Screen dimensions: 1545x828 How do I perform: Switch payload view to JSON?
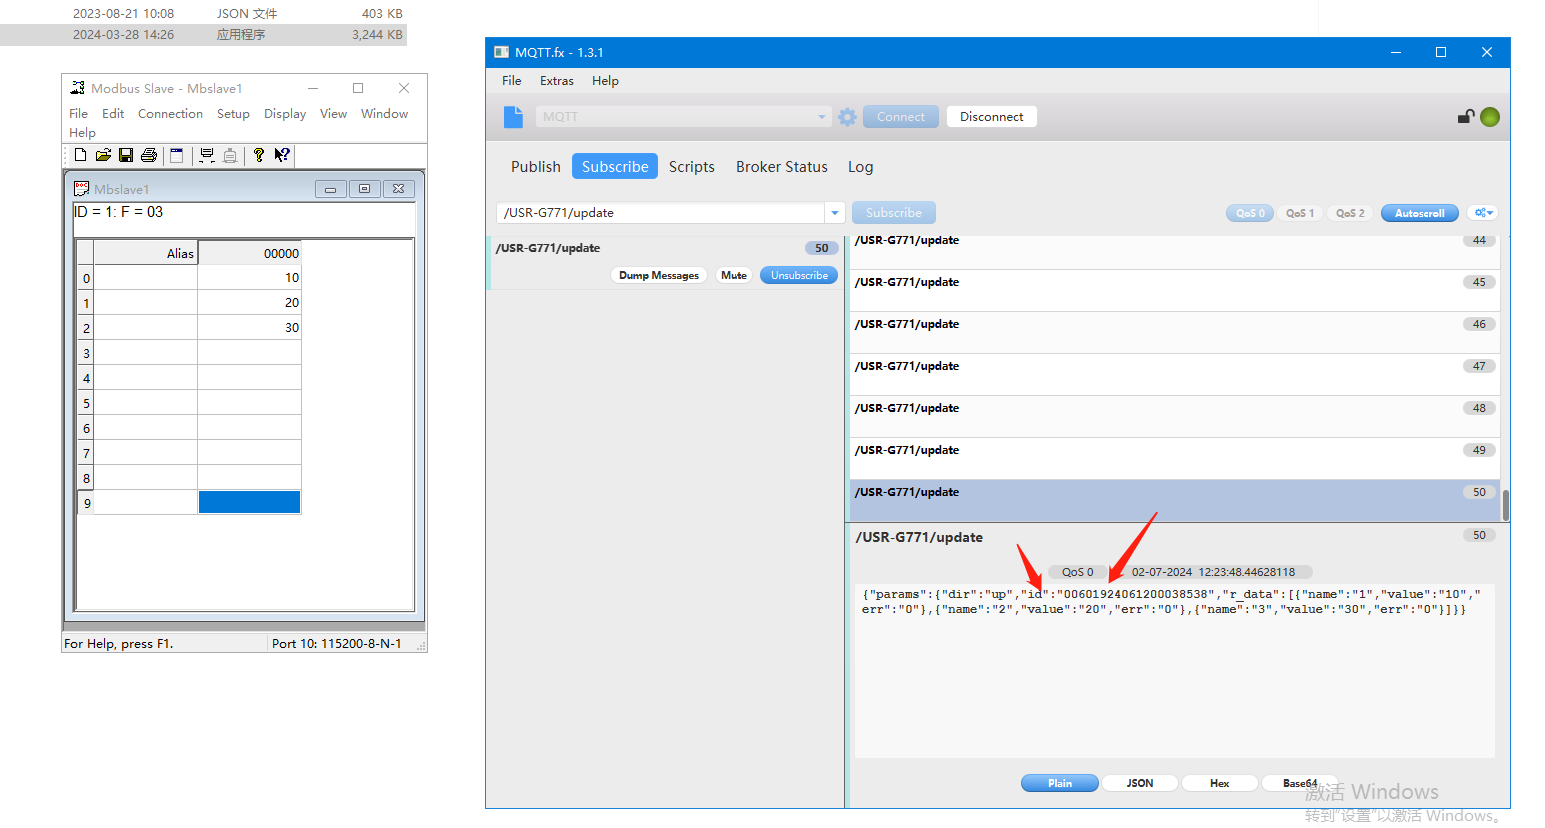[x=1140, y=783]
